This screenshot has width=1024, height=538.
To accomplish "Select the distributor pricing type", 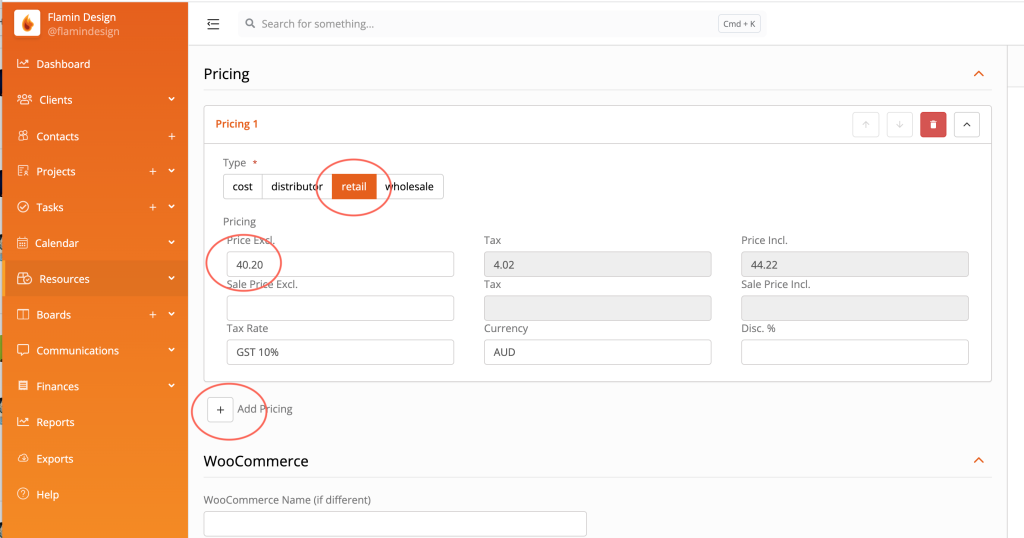I will (296, 187).
